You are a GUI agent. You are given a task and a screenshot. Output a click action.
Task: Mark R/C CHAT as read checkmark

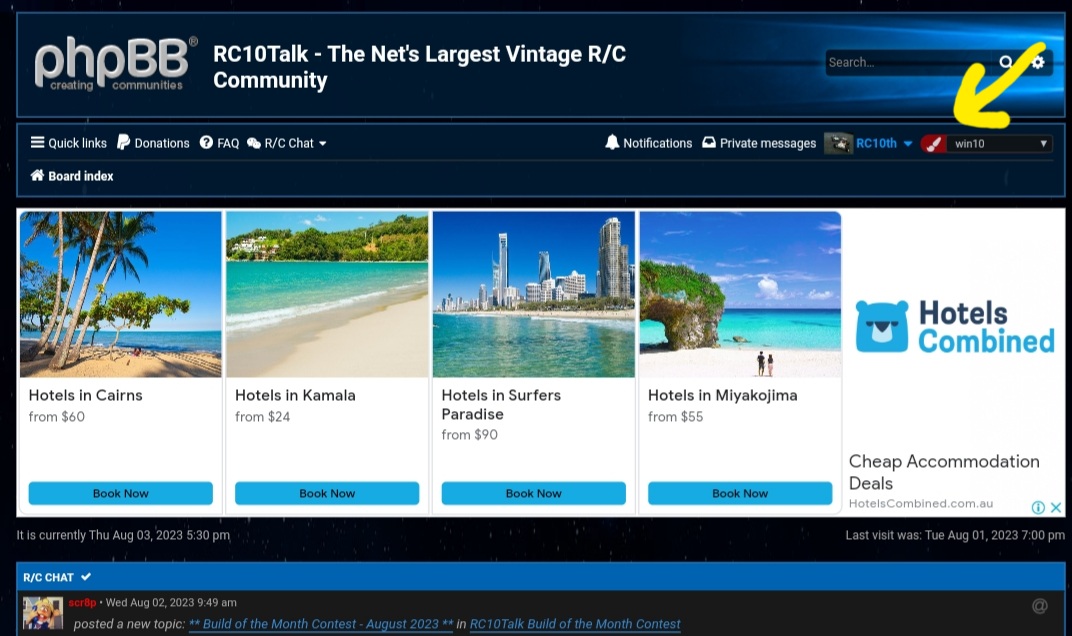86,577
